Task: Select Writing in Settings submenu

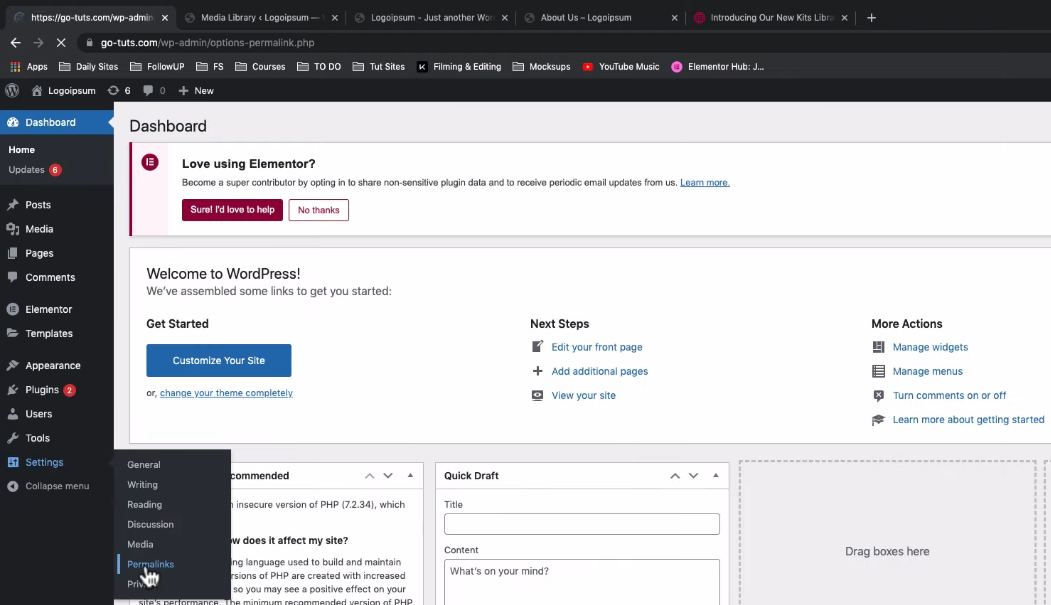Action: coord(143,484)
